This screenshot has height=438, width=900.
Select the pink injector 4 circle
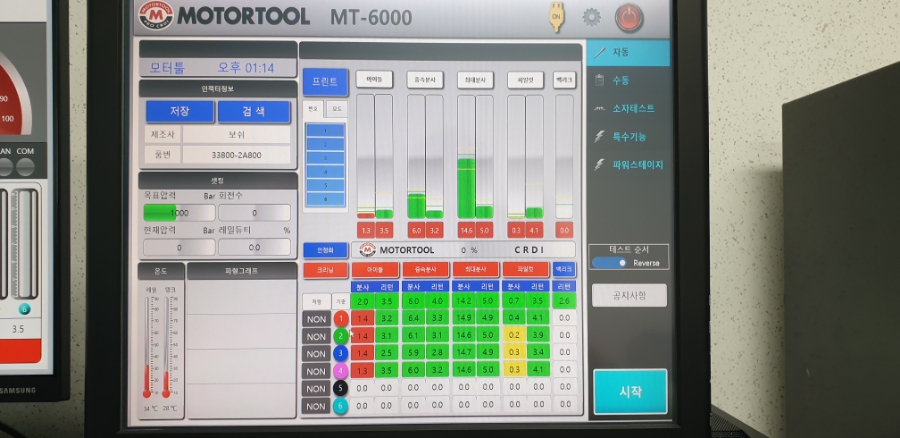click(341, 371)
